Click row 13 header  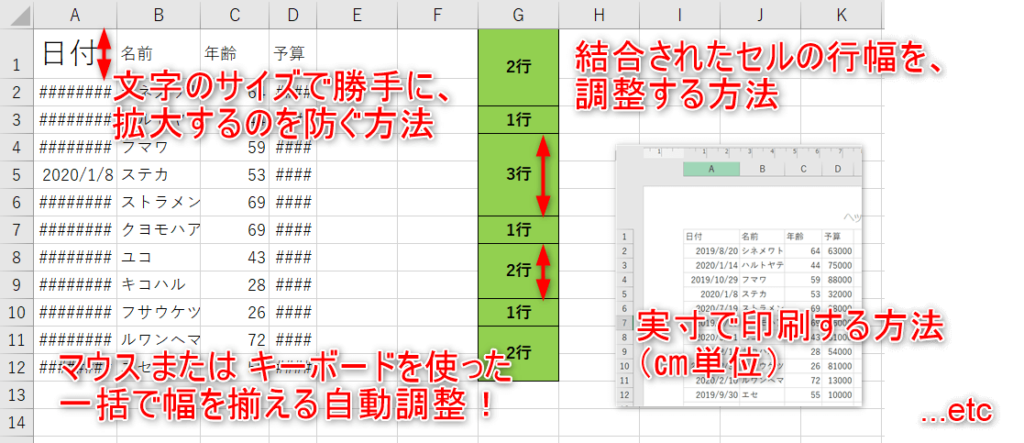(x=17, y=393)
